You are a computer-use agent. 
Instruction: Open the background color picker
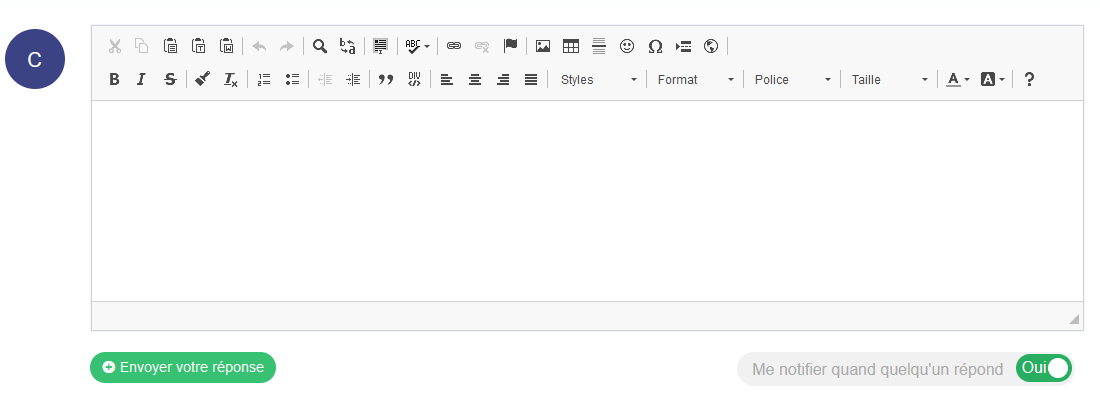993,79
